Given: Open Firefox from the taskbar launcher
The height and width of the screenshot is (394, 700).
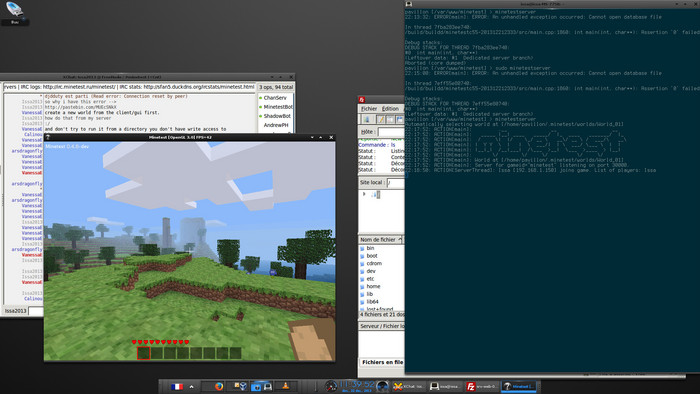Looking at the screenshot, I should click(x=219, y=386).
